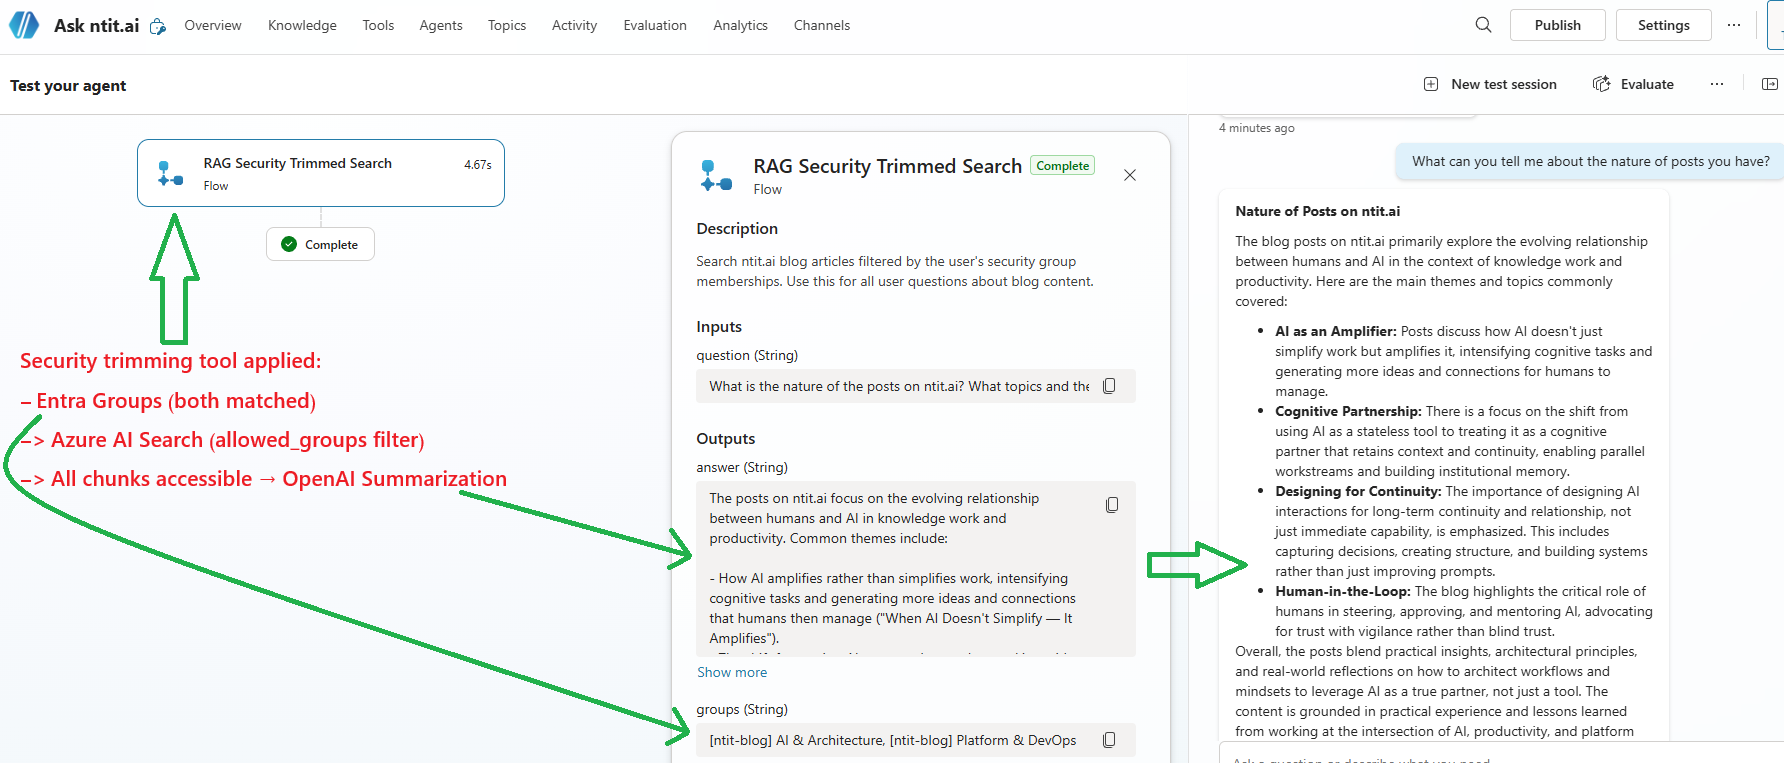Open agent Settings
Image resolution: width=1784 pixels, height=763 pixels.
pyautogui.click(x=1664, y=25)
